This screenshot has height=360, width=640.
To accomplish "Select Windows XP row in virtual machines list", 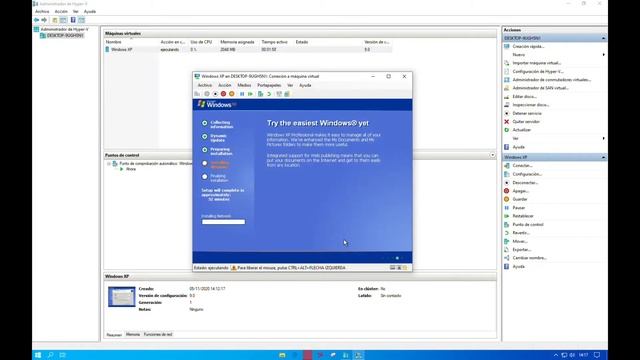I will coord(248,49).
